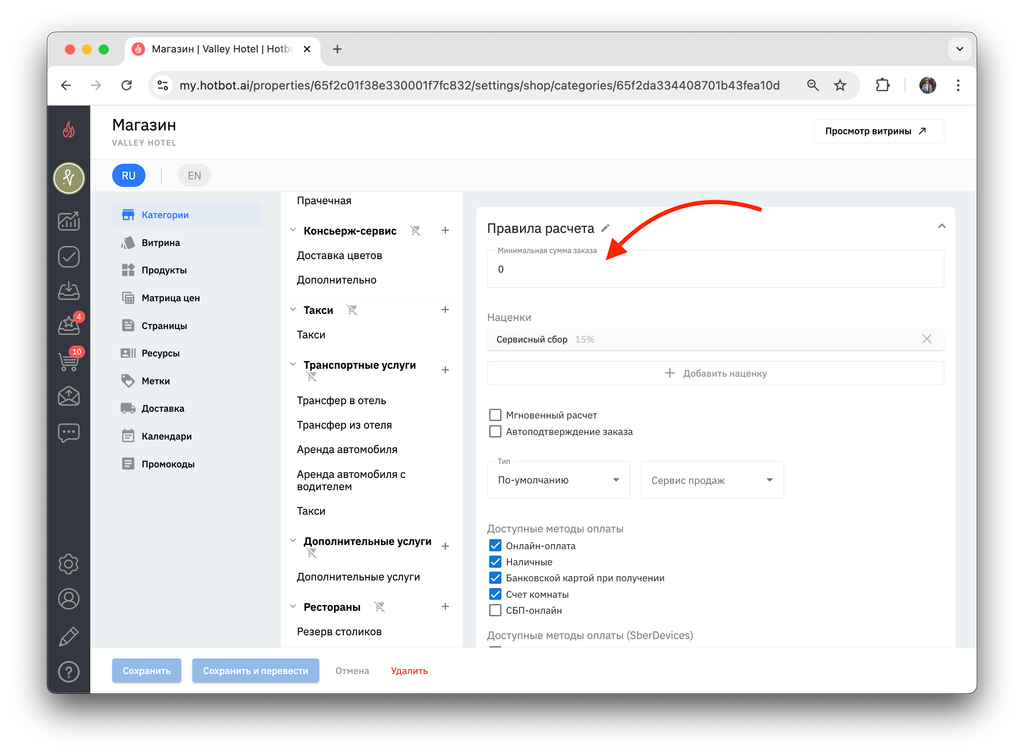Click crossed cart icon beside Консьерж-сервис

point(415,230)
